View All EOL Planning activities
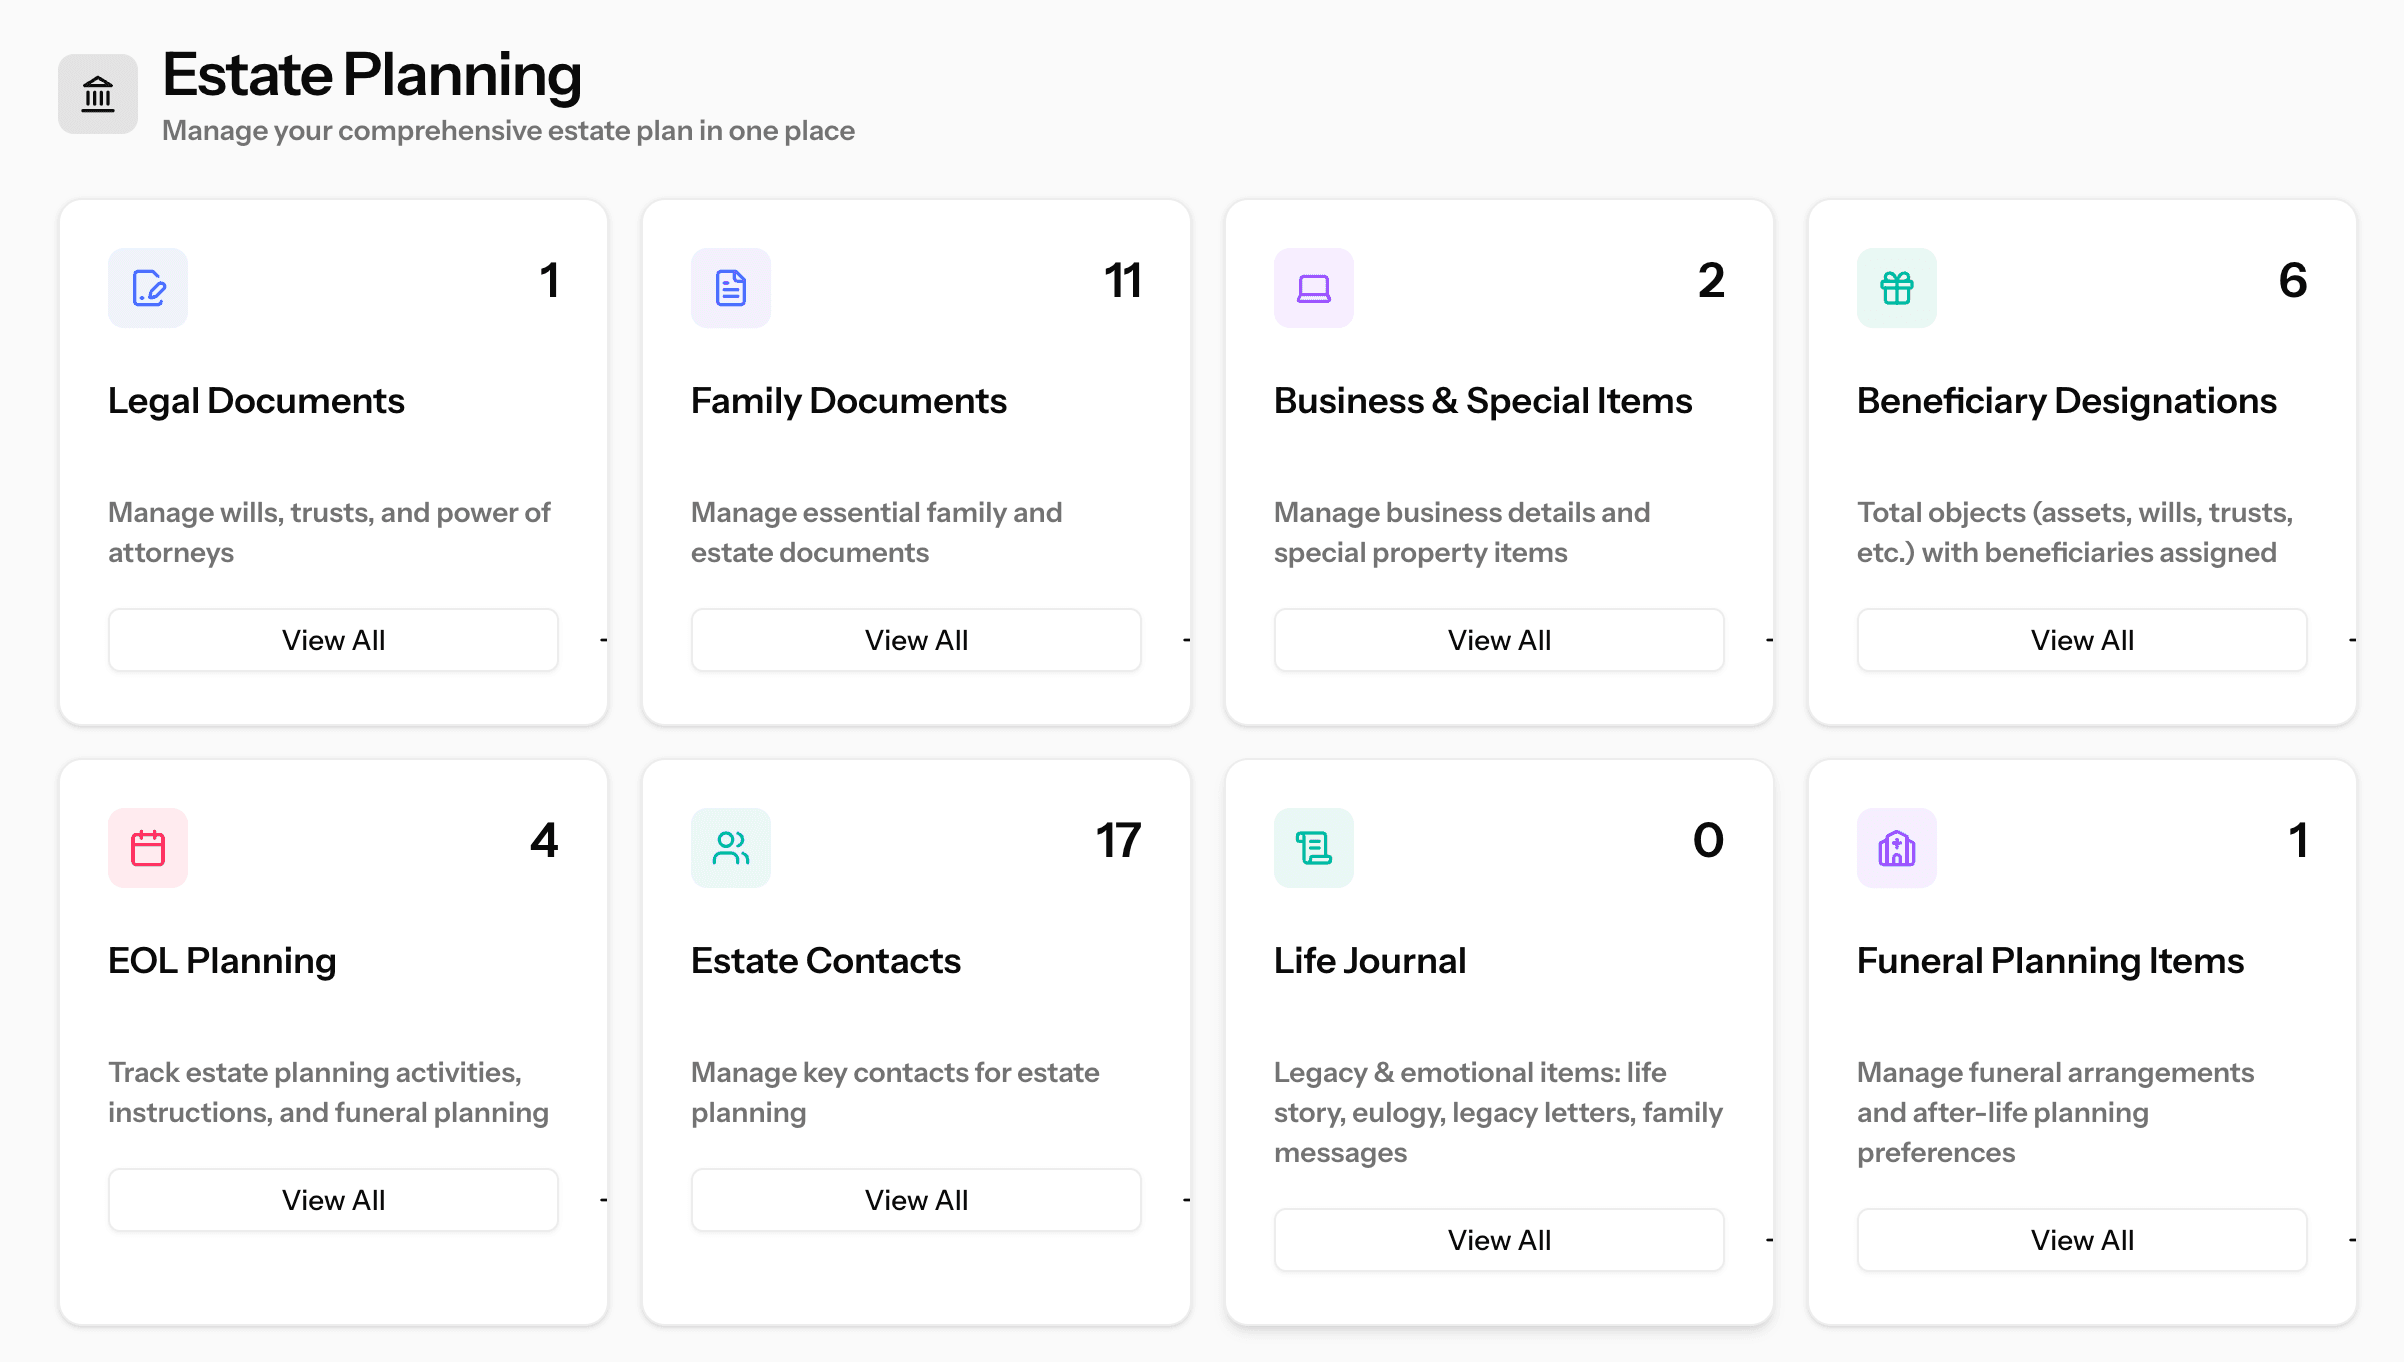Screen dimensions: 2404x1362 click(x=333, y=1199)
